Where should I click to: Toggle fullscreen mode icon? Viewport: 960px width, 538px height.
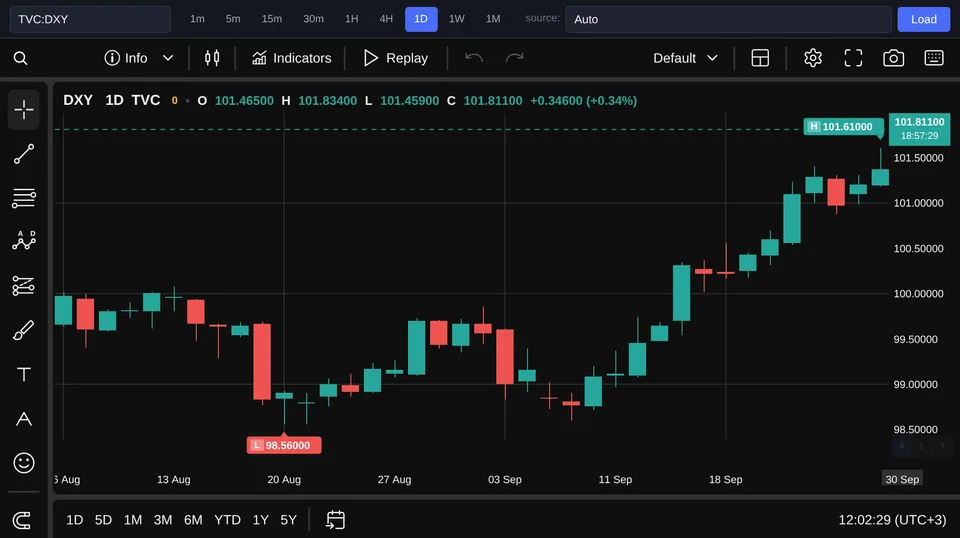(x=853, y=58)
